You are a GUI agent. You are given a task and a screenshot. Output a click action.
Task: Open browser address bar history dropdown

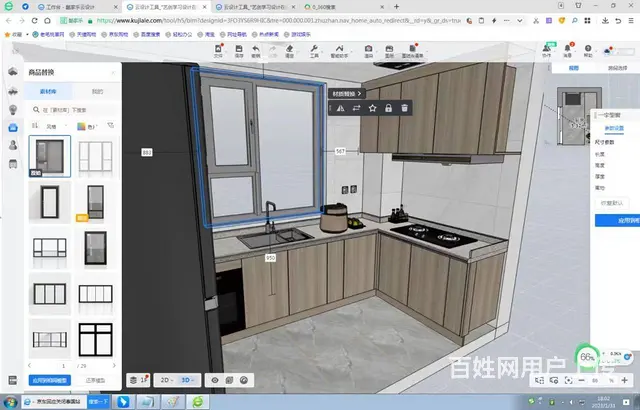[x=520, y=20]
